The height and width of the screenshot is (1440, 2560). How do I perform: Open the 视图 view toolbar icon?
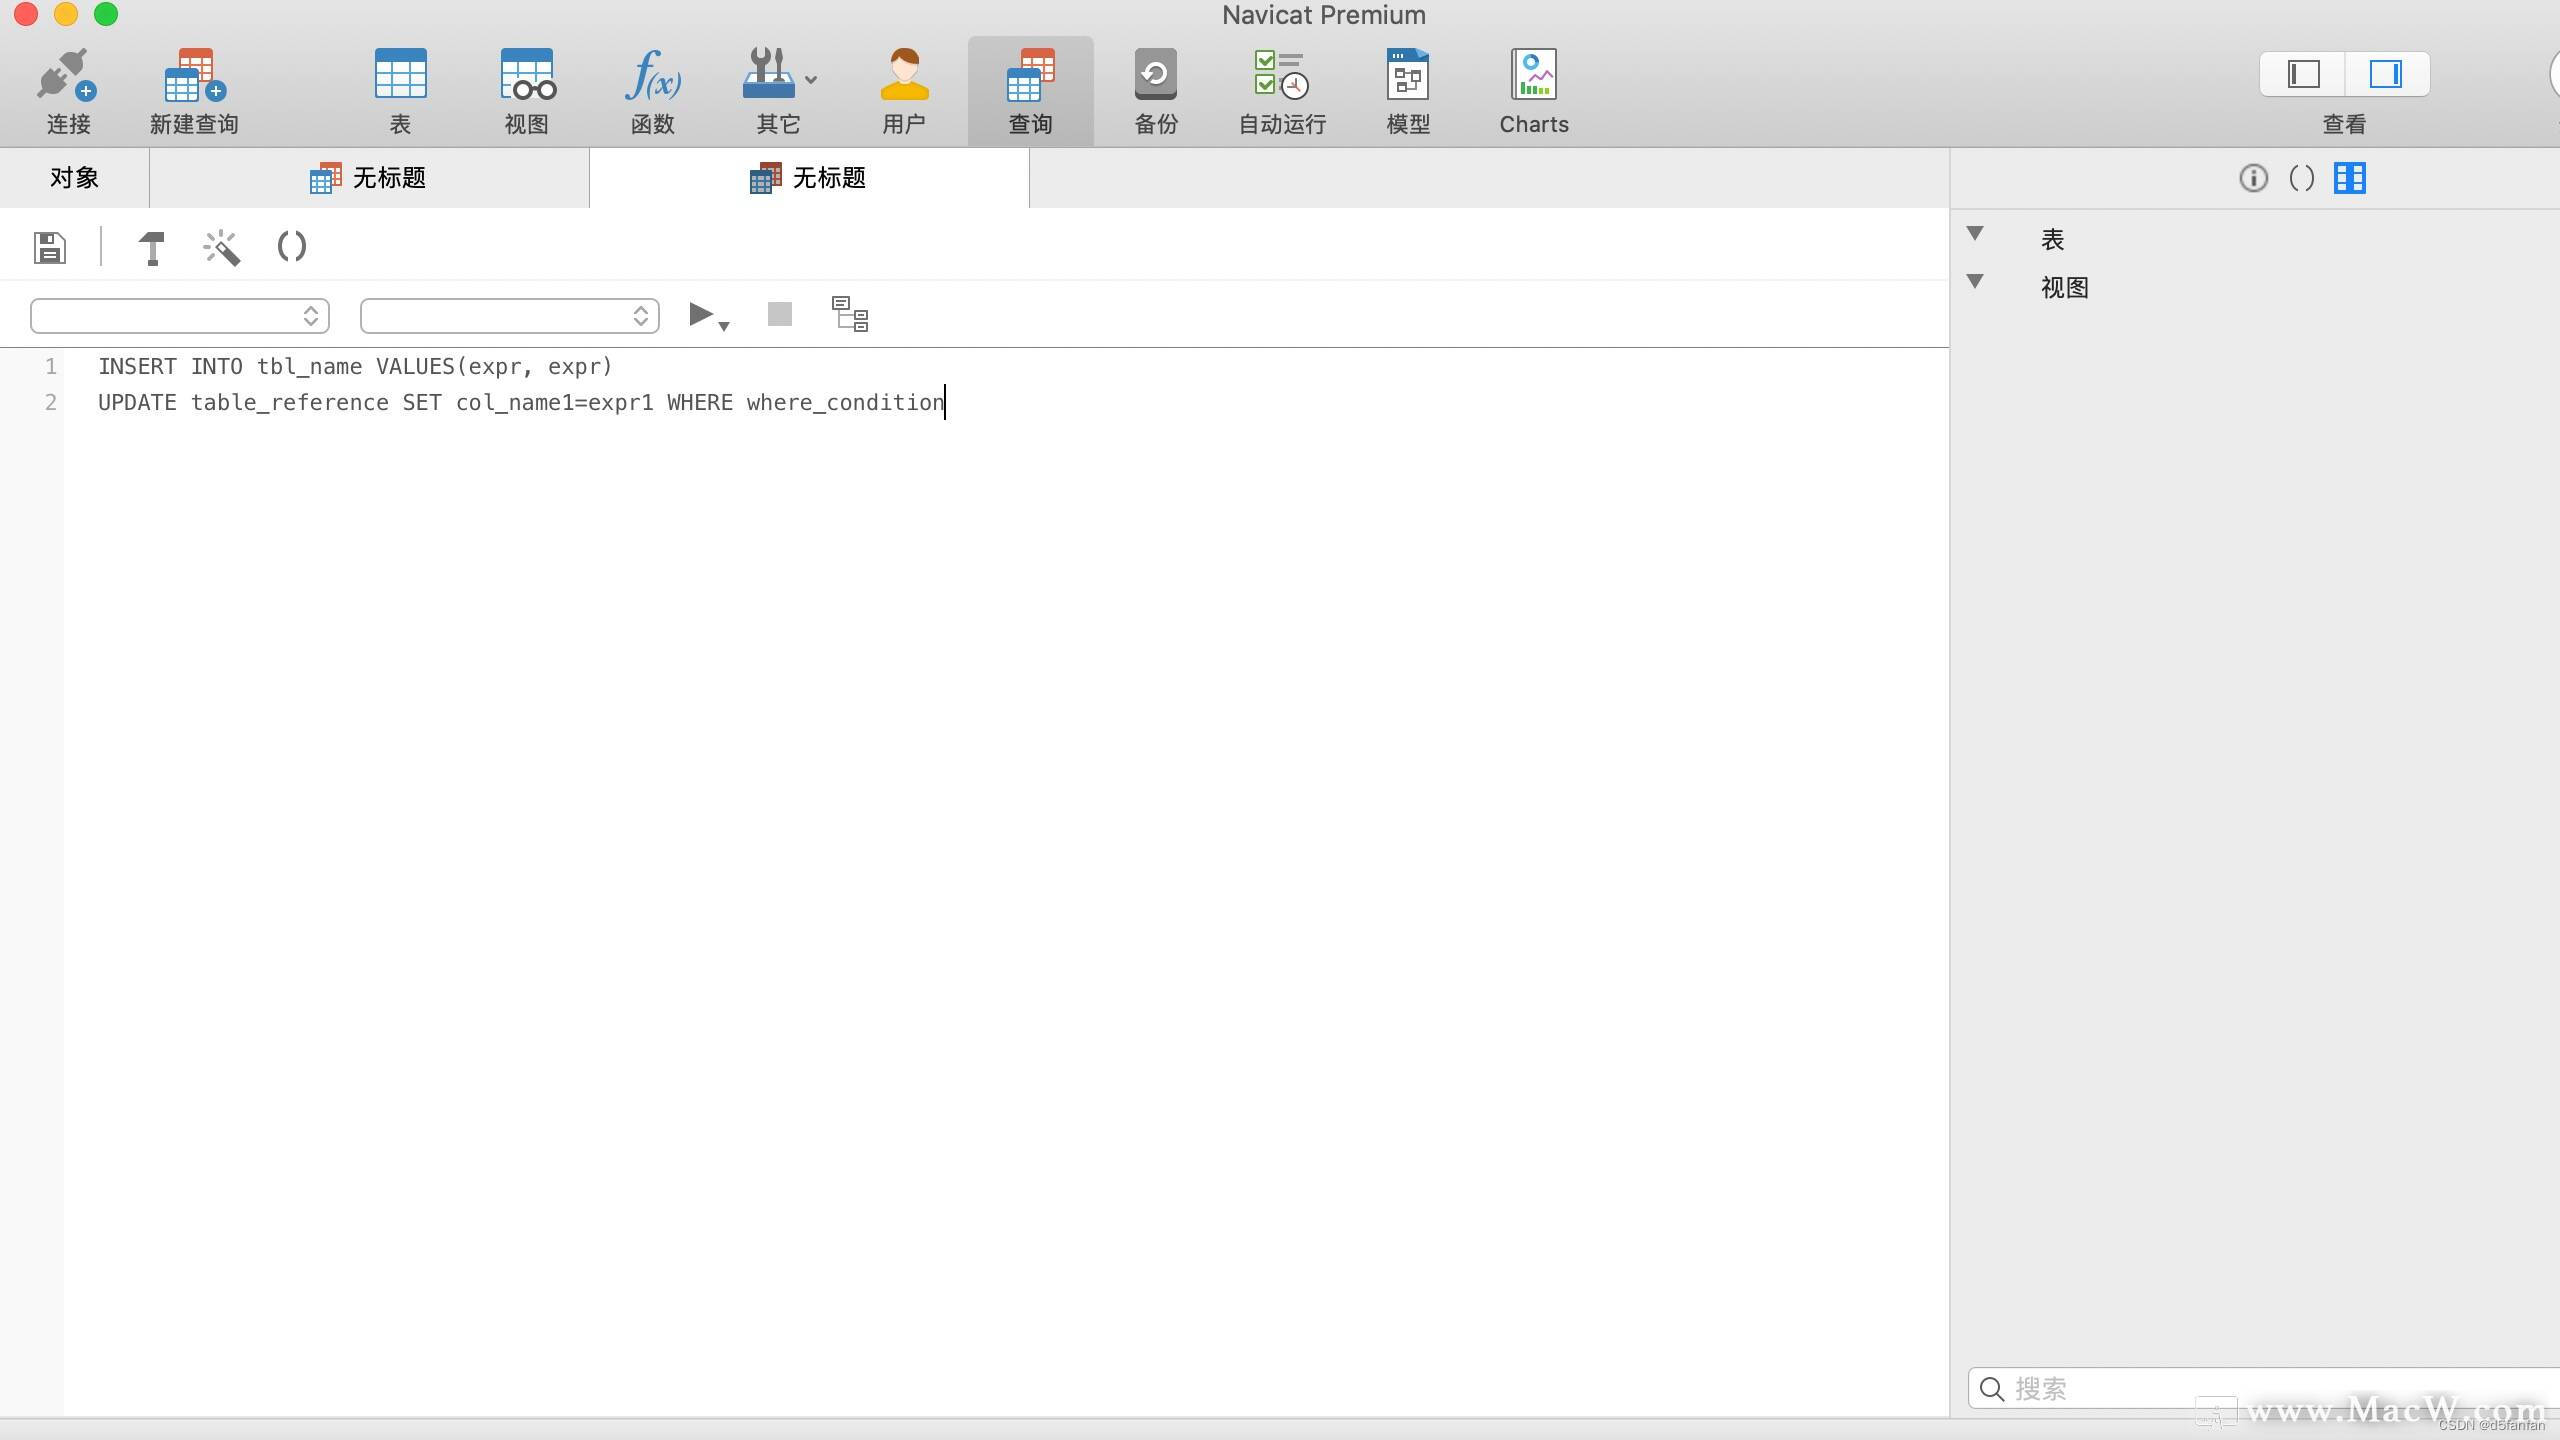527,74
